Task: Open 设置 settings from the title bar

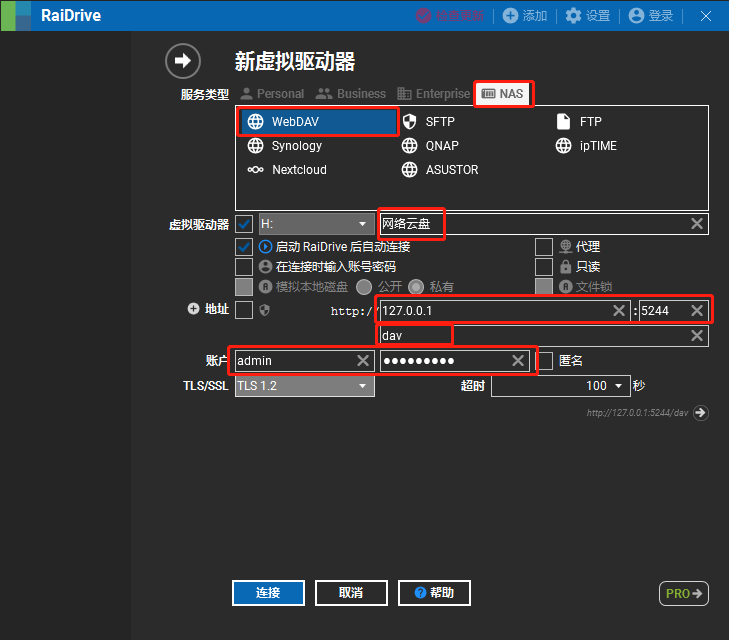Action: pyautogui.click(x=588, y=16)
